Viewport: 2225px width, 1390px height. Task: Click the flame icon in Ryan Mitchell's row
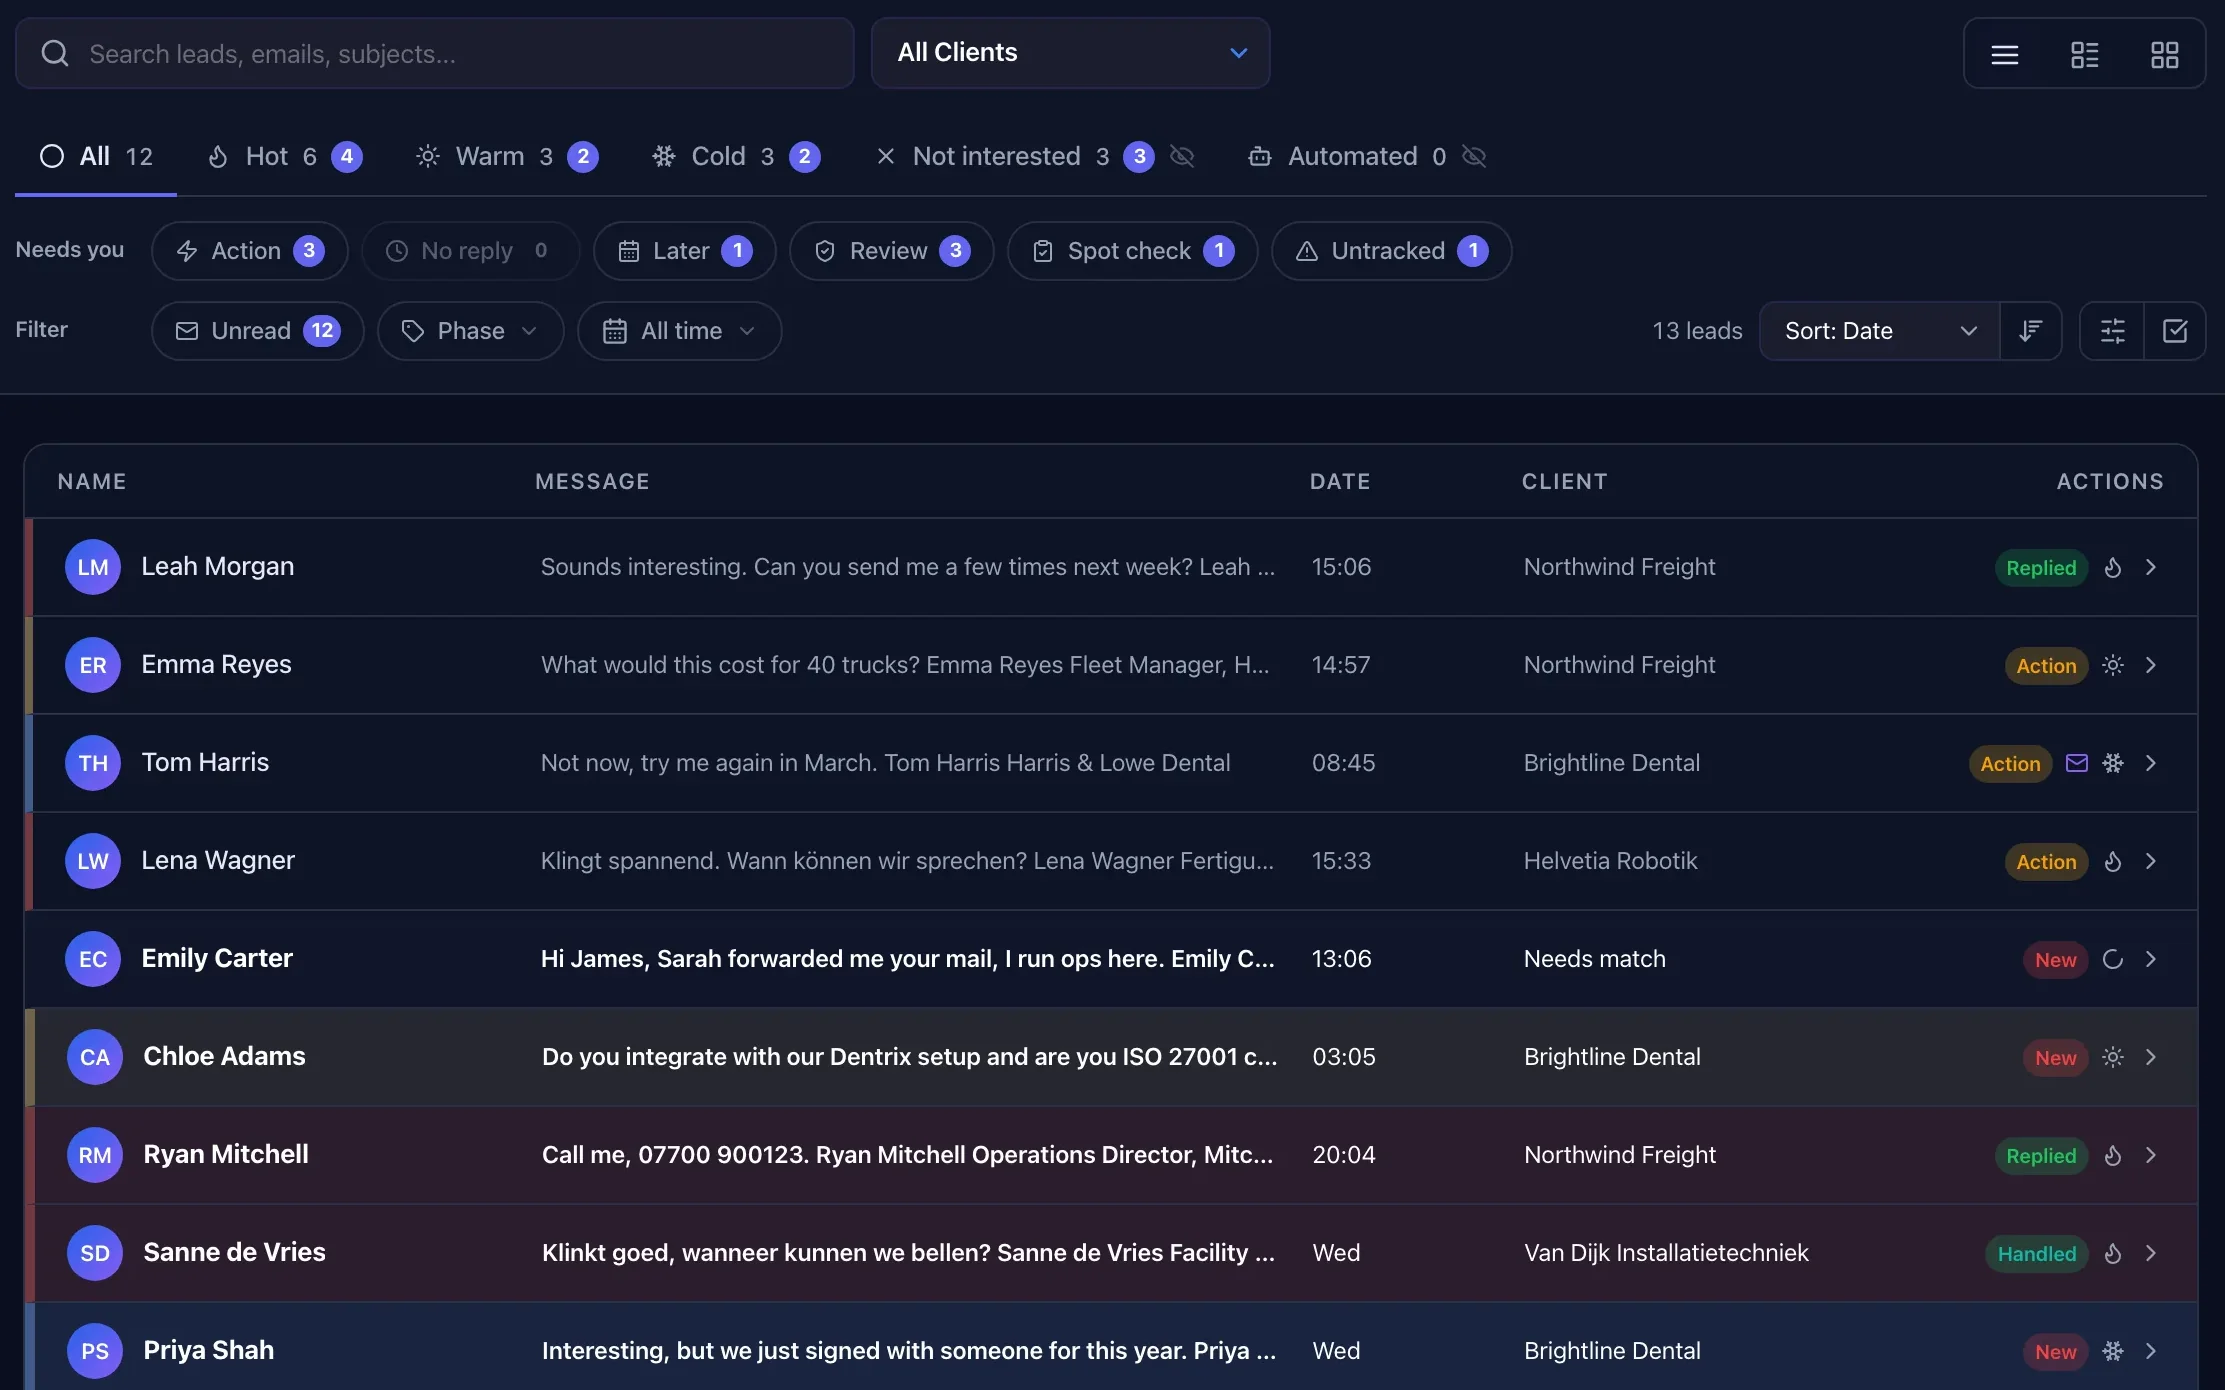[2112, 1155]
